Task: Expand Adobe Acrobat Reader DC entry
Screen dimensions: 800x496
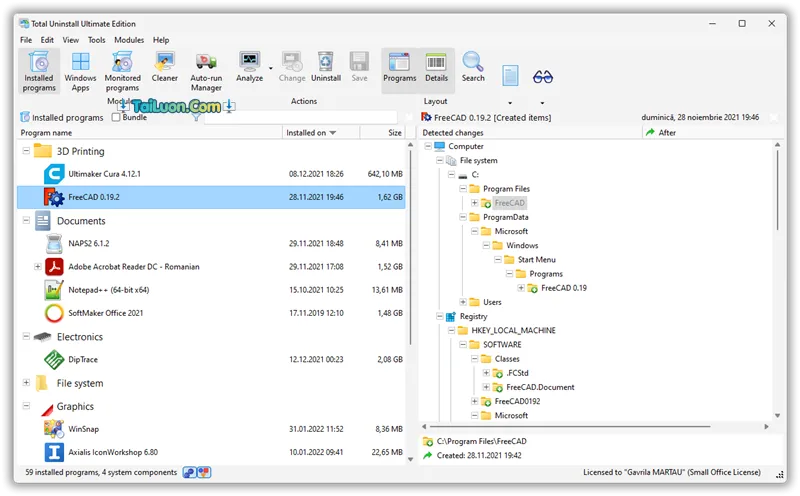Action: (x=38, y=266)
